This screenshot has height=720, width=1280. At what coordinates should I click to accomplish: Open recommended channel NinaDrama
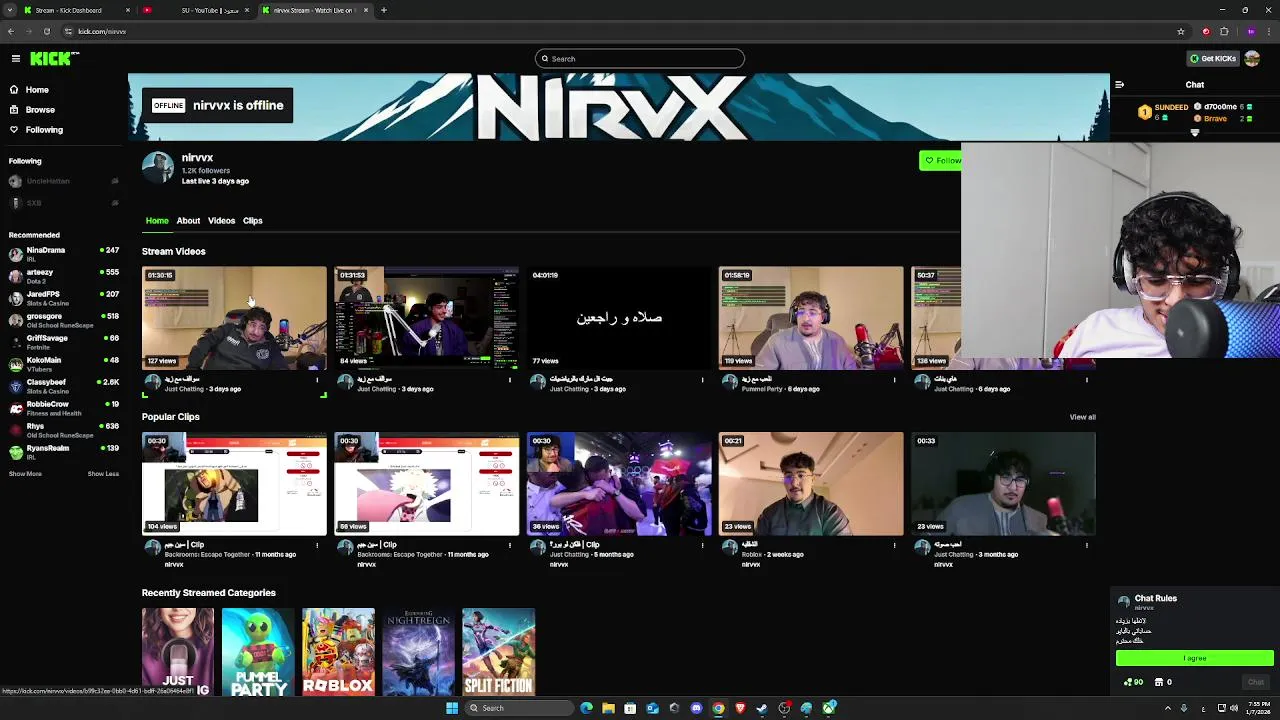[x=64, y=254]
